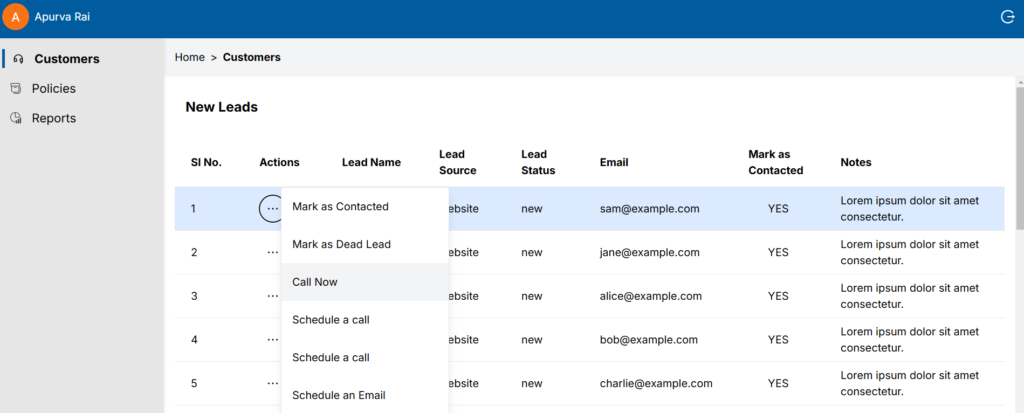Select Call Now in the actions menu
Screen dimensions: 1024x413
(x=315, y=282)
